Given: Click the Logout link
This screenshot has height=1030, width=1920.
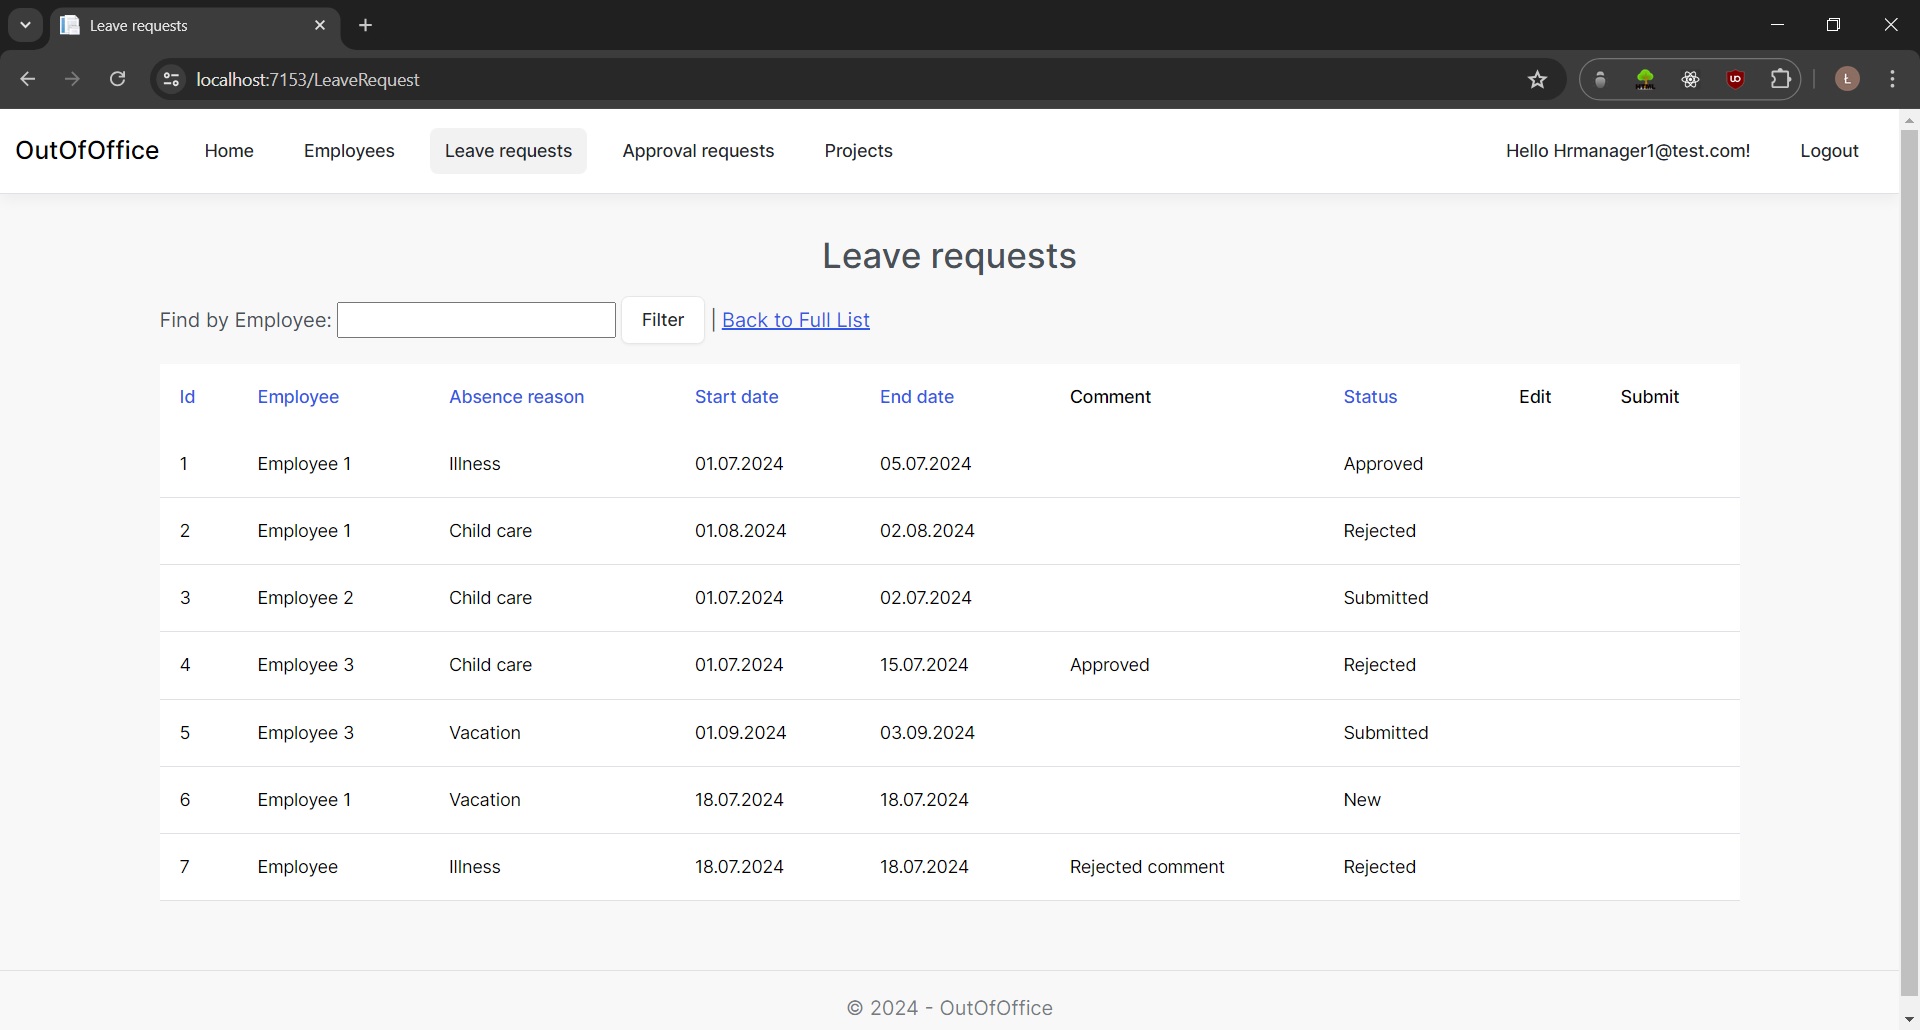Looking at the screenshot, I should point(1829,151).
